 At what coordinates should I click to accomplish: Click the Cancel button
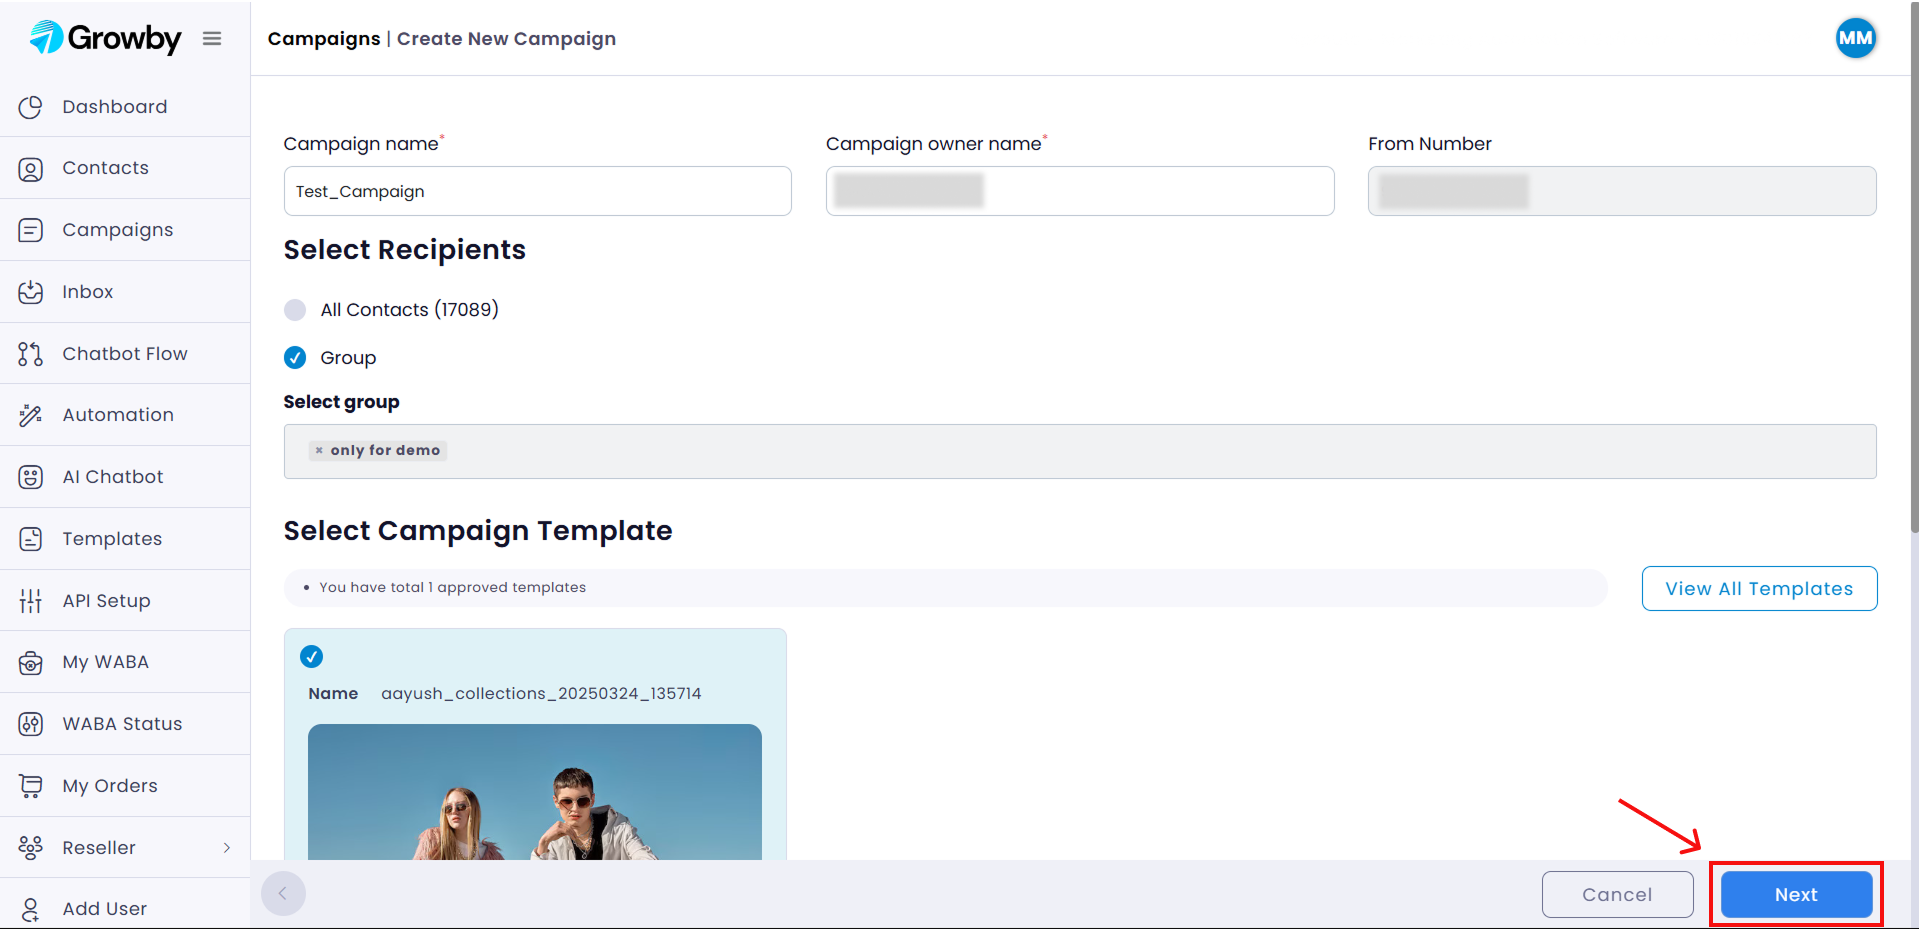click(1617, 894)
